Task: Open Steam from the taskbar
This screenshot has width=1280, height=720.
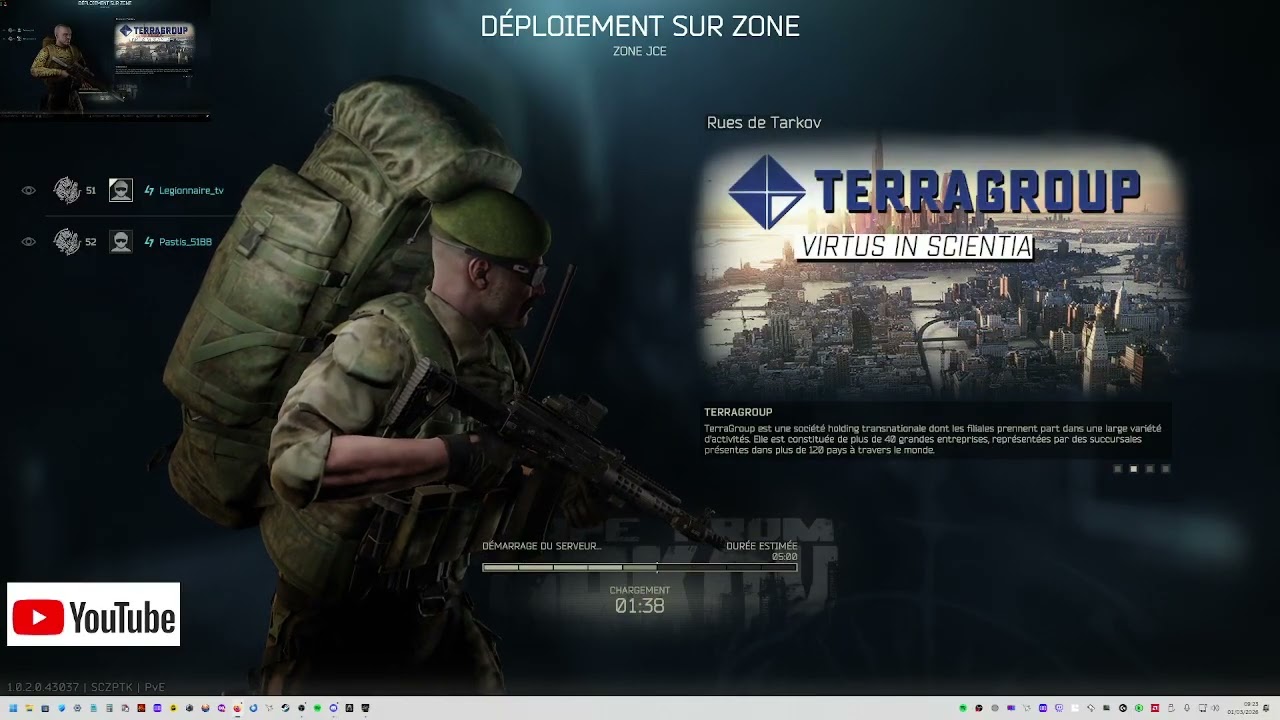Action: coord(285,708)
